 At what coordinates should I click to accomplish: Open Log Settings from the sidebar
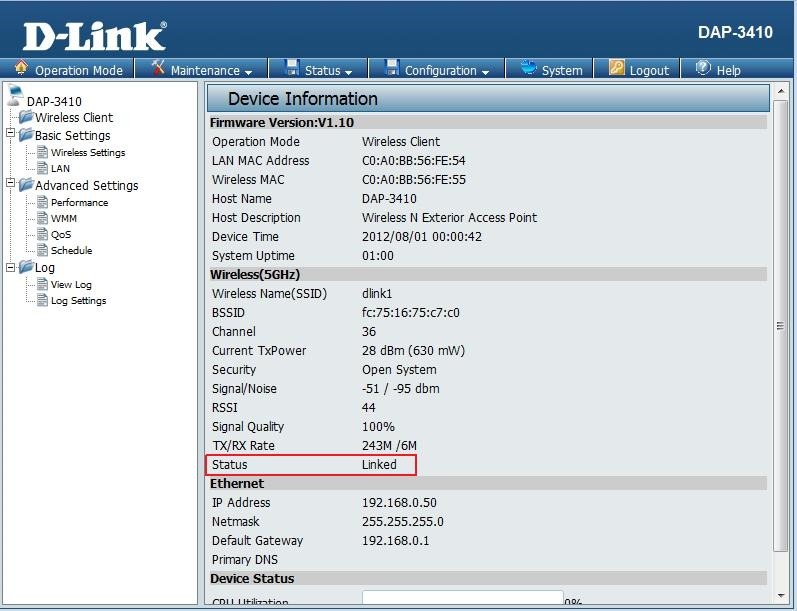tap(78, 301)
